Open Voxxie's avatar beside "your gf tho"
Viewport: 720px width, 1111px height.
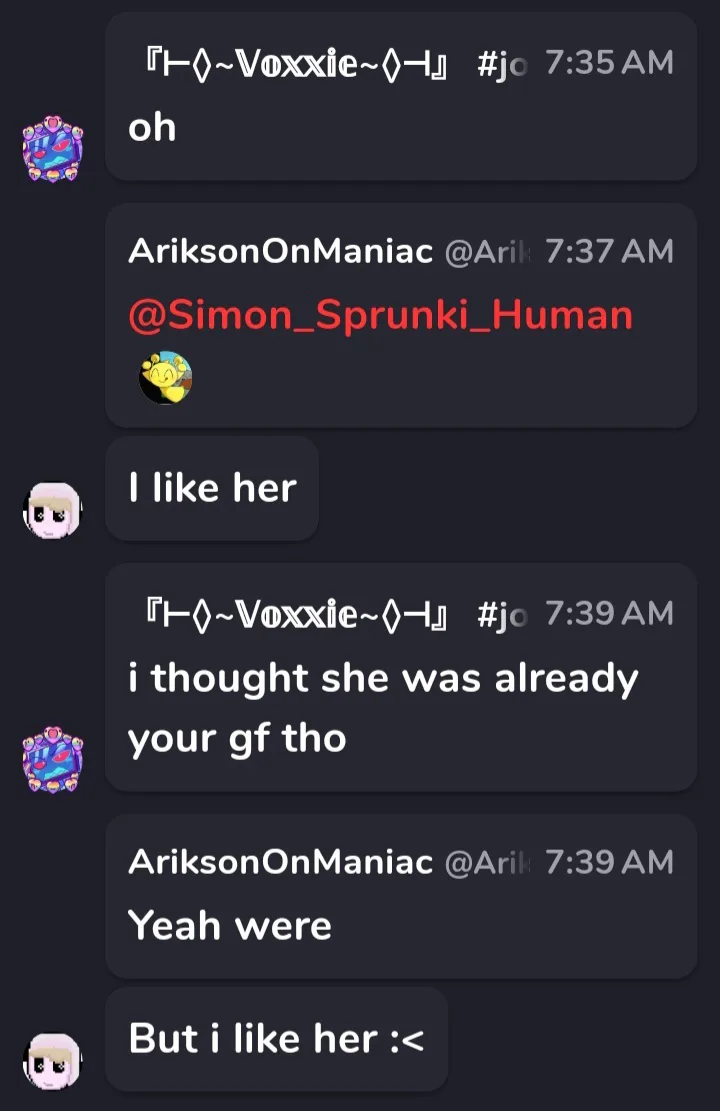tap(52, 760)
